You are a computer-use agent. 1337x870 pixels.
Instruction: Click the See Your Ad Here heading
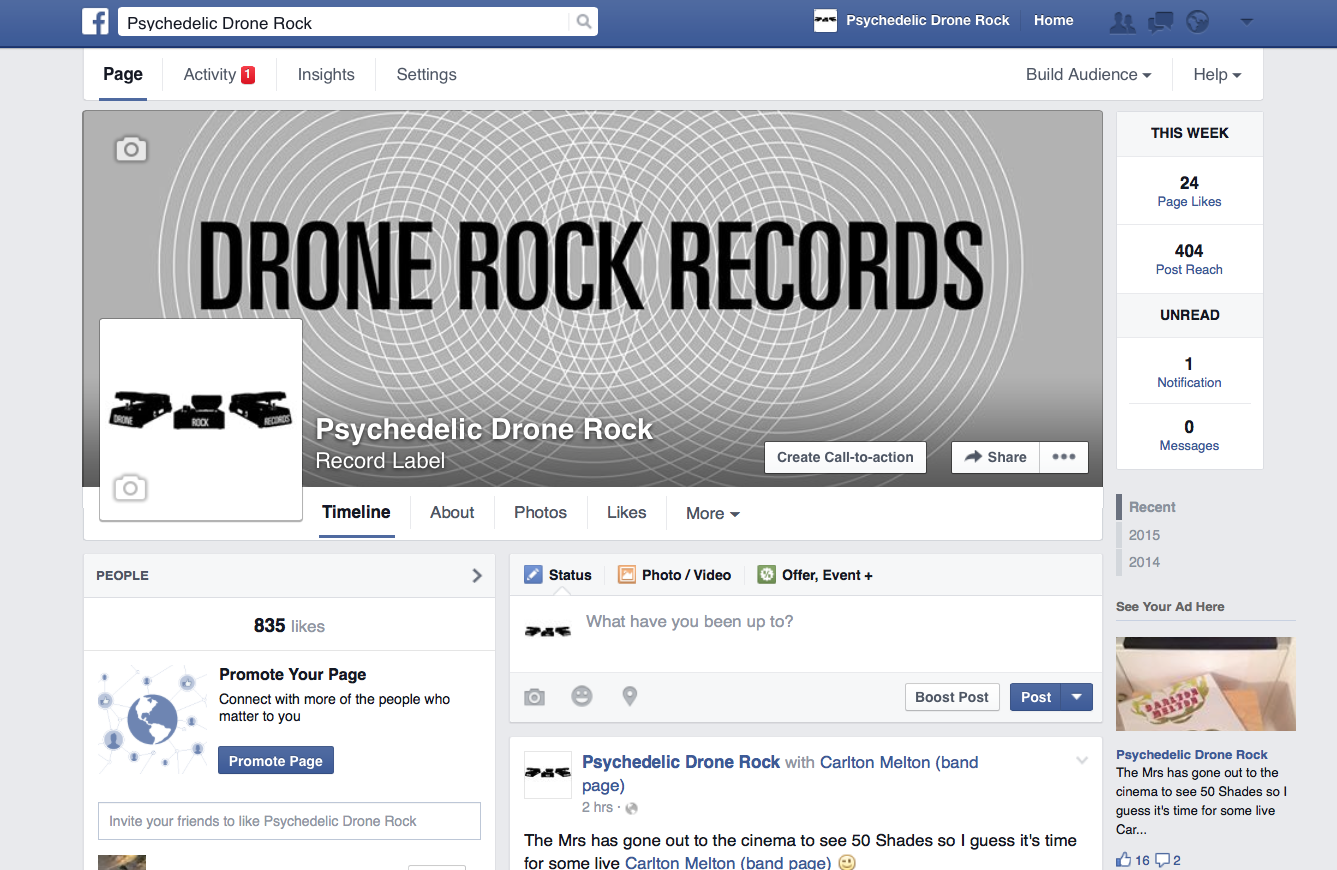click(1170, 607)
